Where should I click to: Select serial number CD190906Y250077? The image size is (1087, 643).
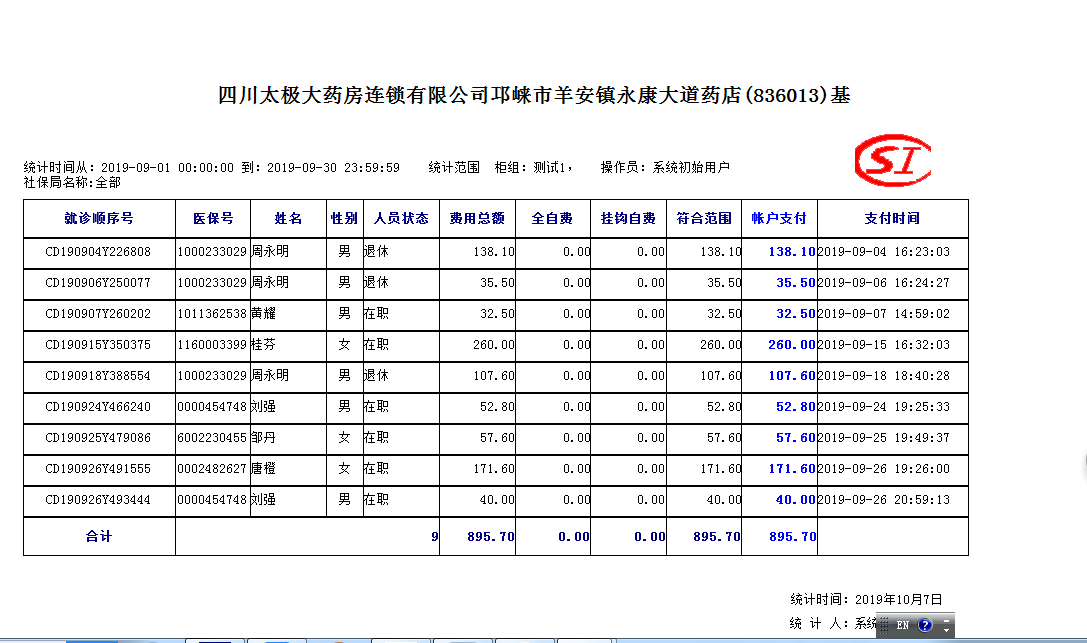point(98,283)
